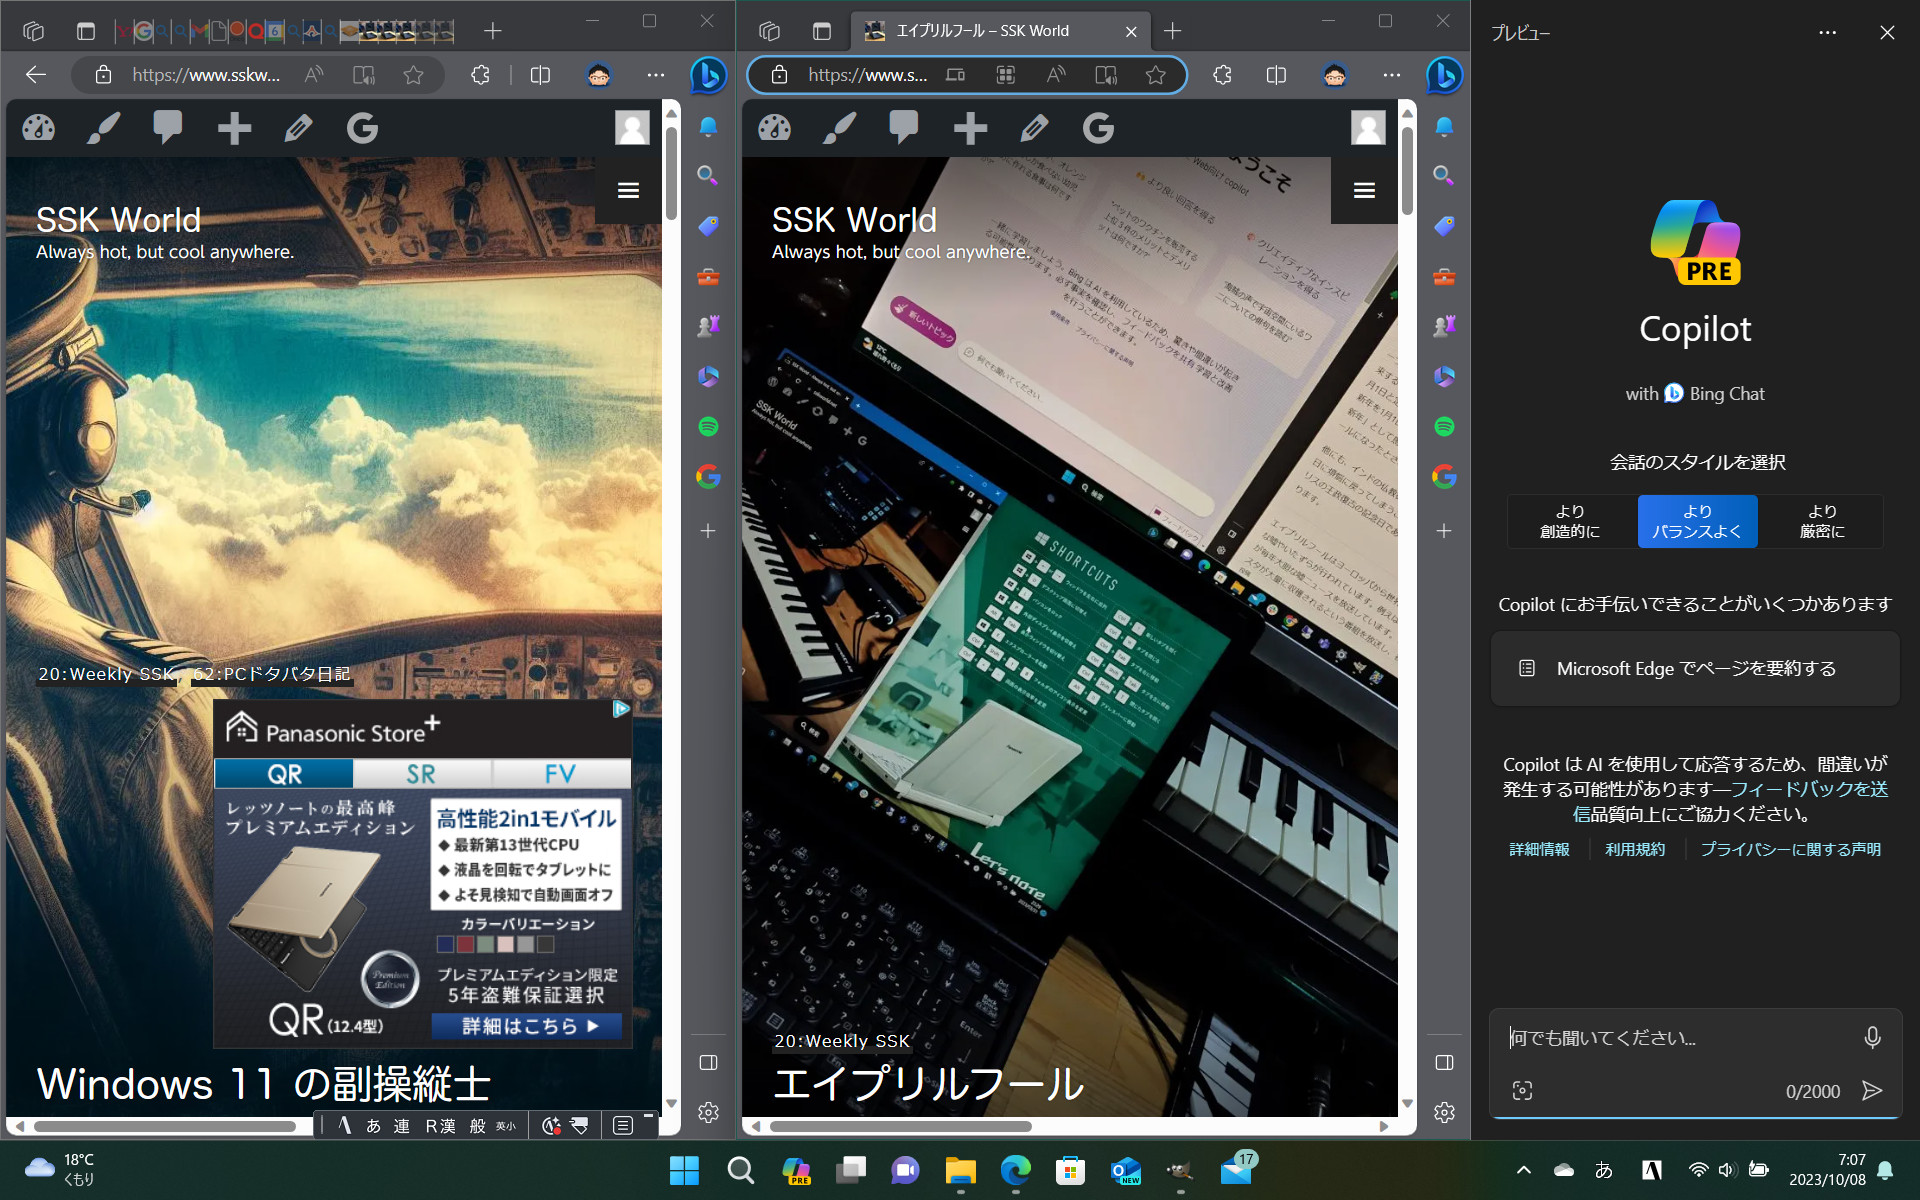Select よりバランスよく conversation style

[1697, 521]
